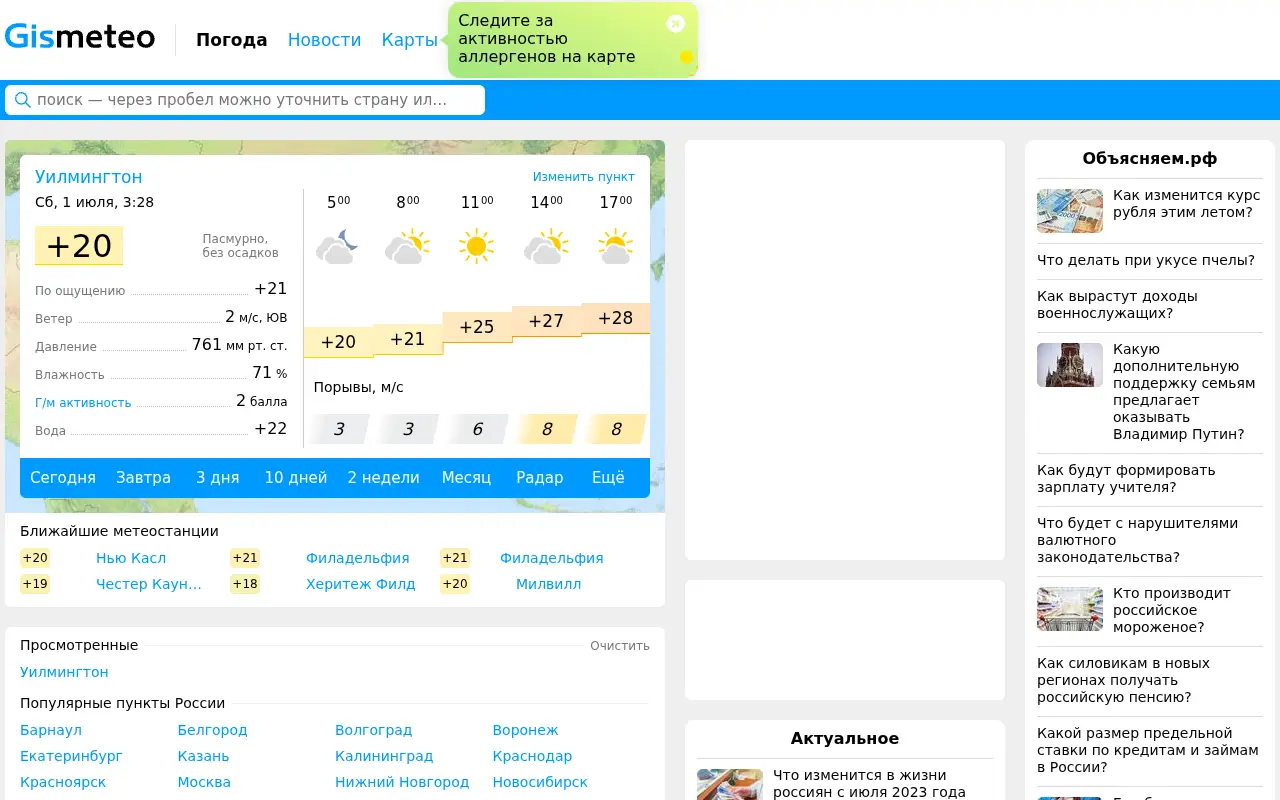Open Екатеринбург city weather link
Image resolution: width=1280 pixels, height=800 pixels.
[71, 756]
